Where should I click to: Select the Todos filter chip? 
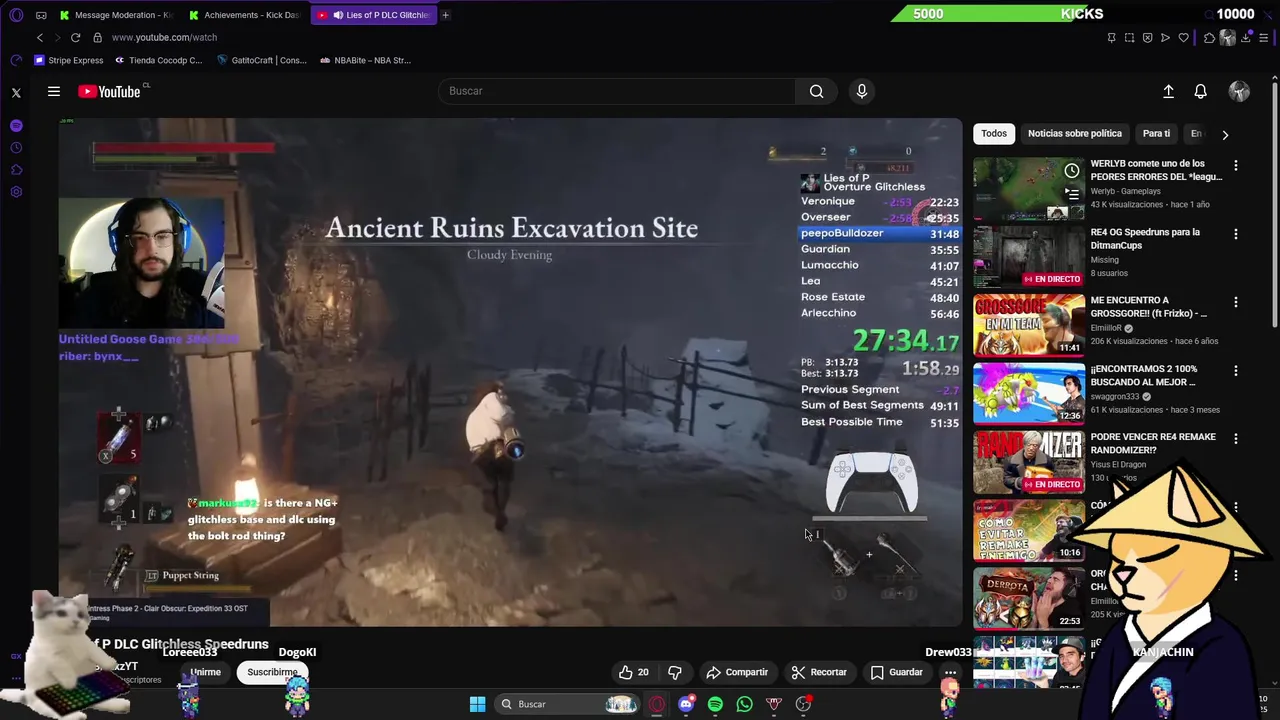point(994,133)
